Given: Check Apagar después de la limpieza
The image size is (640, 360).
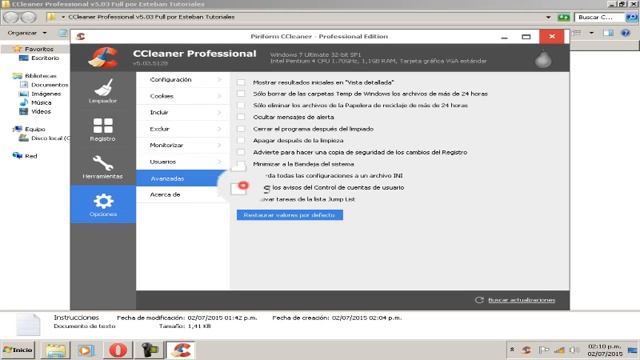Looking at the screenshot, I should tap(241, 140).
